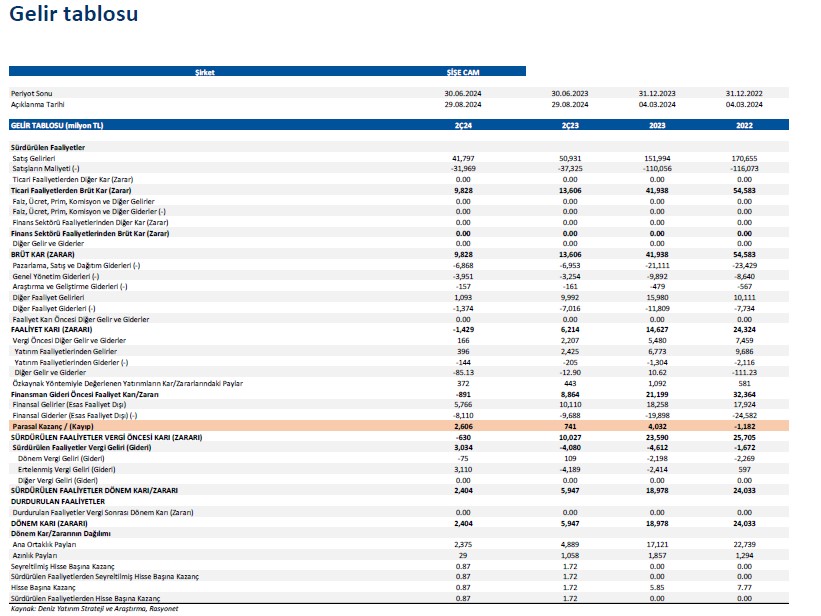Click the "Gelir tablosu" page title
Image resolution: width=821 pixels, height=616 pixels.
click(74, 15)
